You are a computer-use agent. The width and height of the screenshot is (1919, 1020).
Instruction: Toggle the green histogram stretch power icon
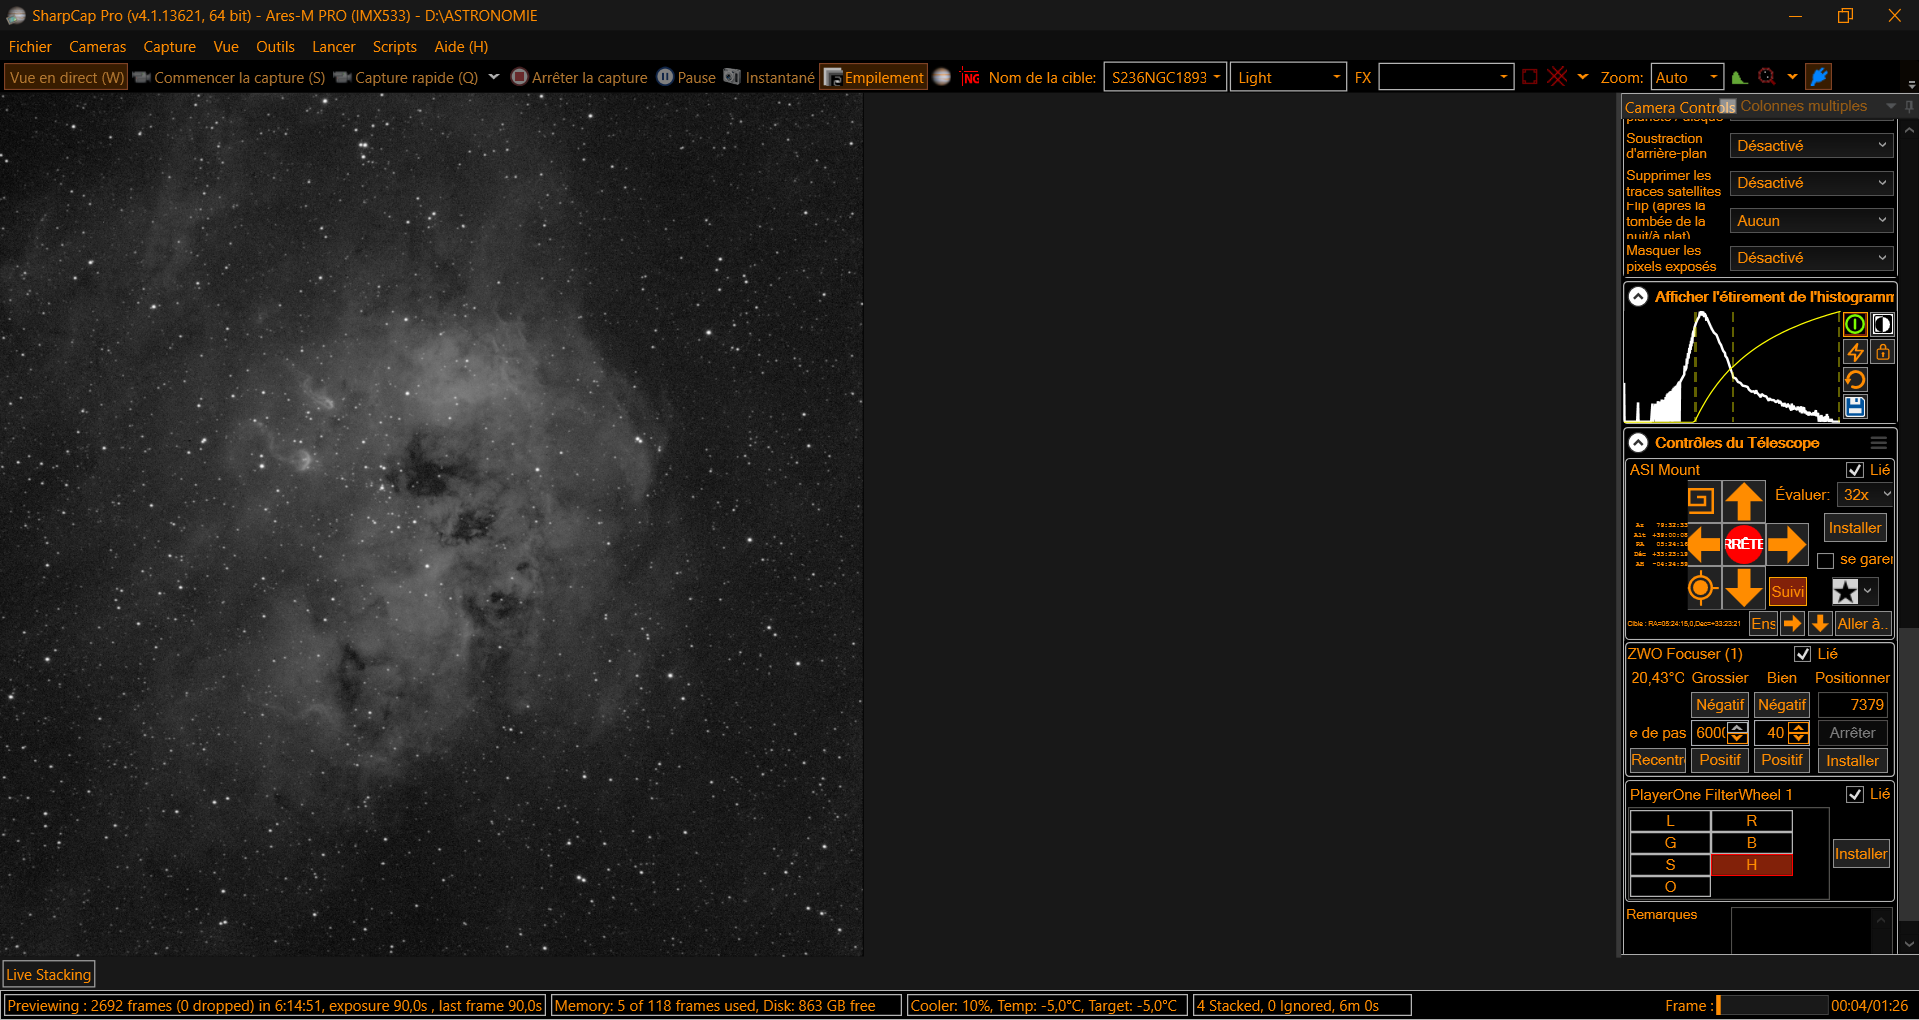[x=1855, y=324]
